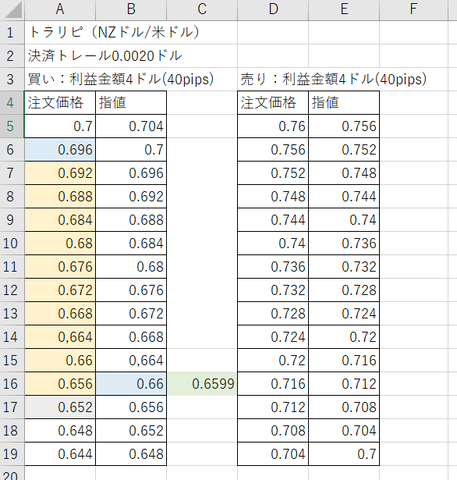Select row 5 header
The image size is (457, 480).
12,126
